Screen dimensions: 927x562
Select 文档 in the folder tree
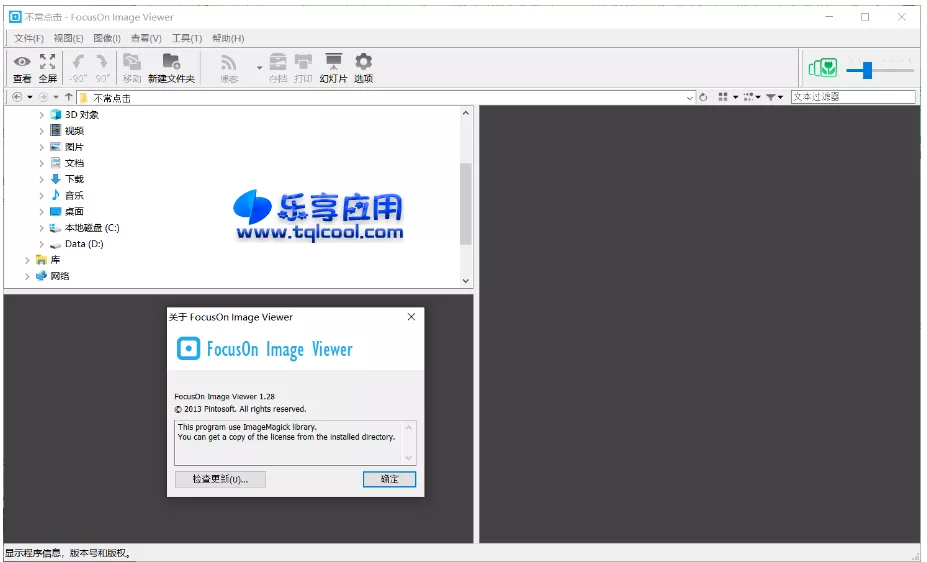[x=74, y=163]
